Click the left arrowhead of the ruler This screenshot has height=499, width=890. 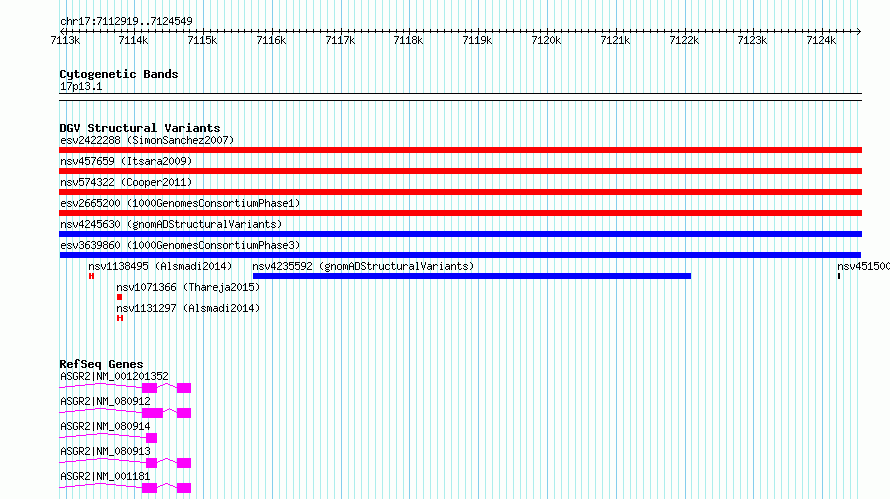[62, 31]
